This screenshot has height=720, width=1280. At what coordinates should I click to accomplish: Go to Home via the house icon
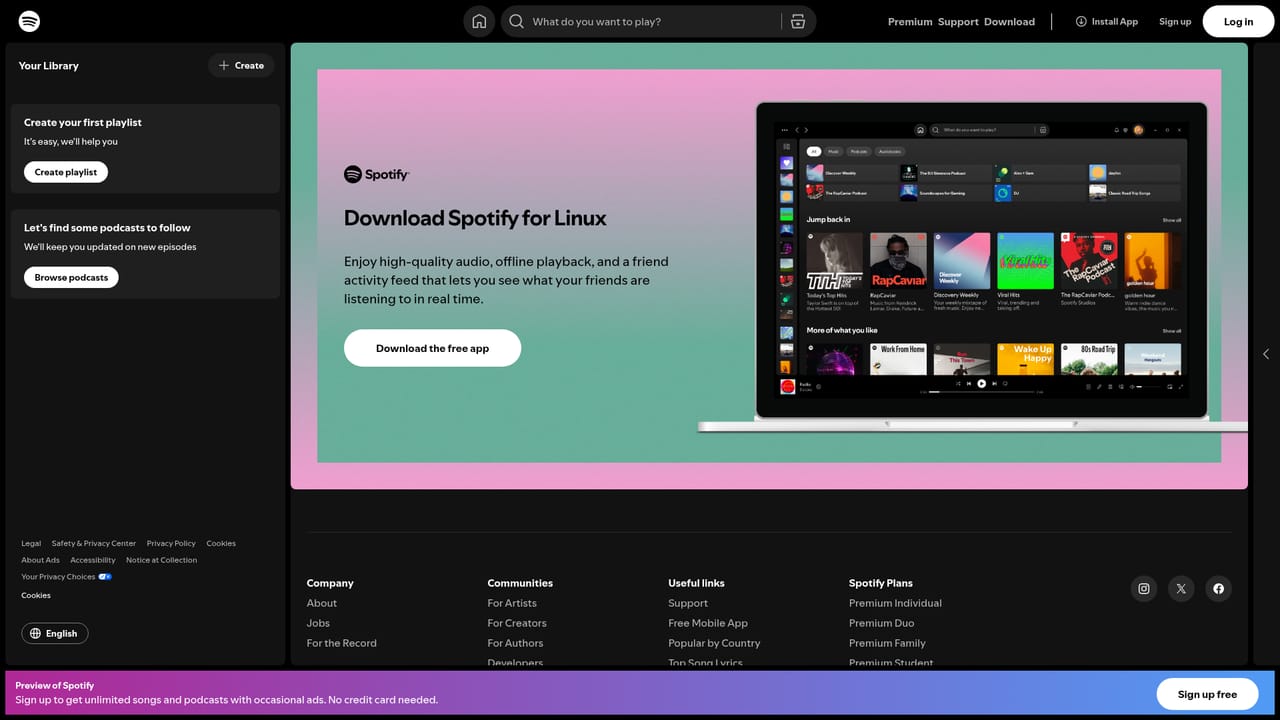[479, 21]
